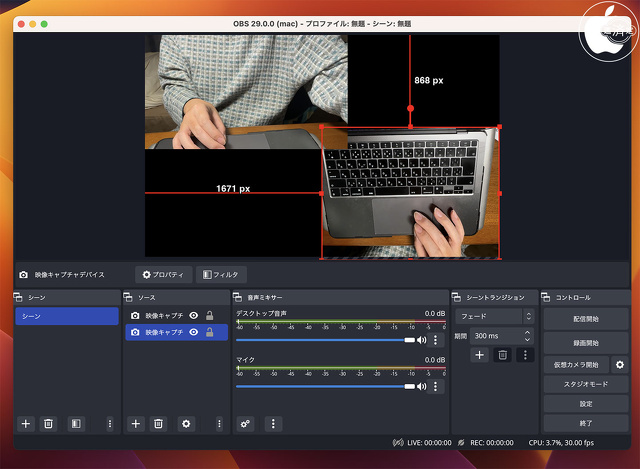Delete the selected scene with trash icon
The image size is (640, 469).
pyautogui.click(x=48, y=424)
